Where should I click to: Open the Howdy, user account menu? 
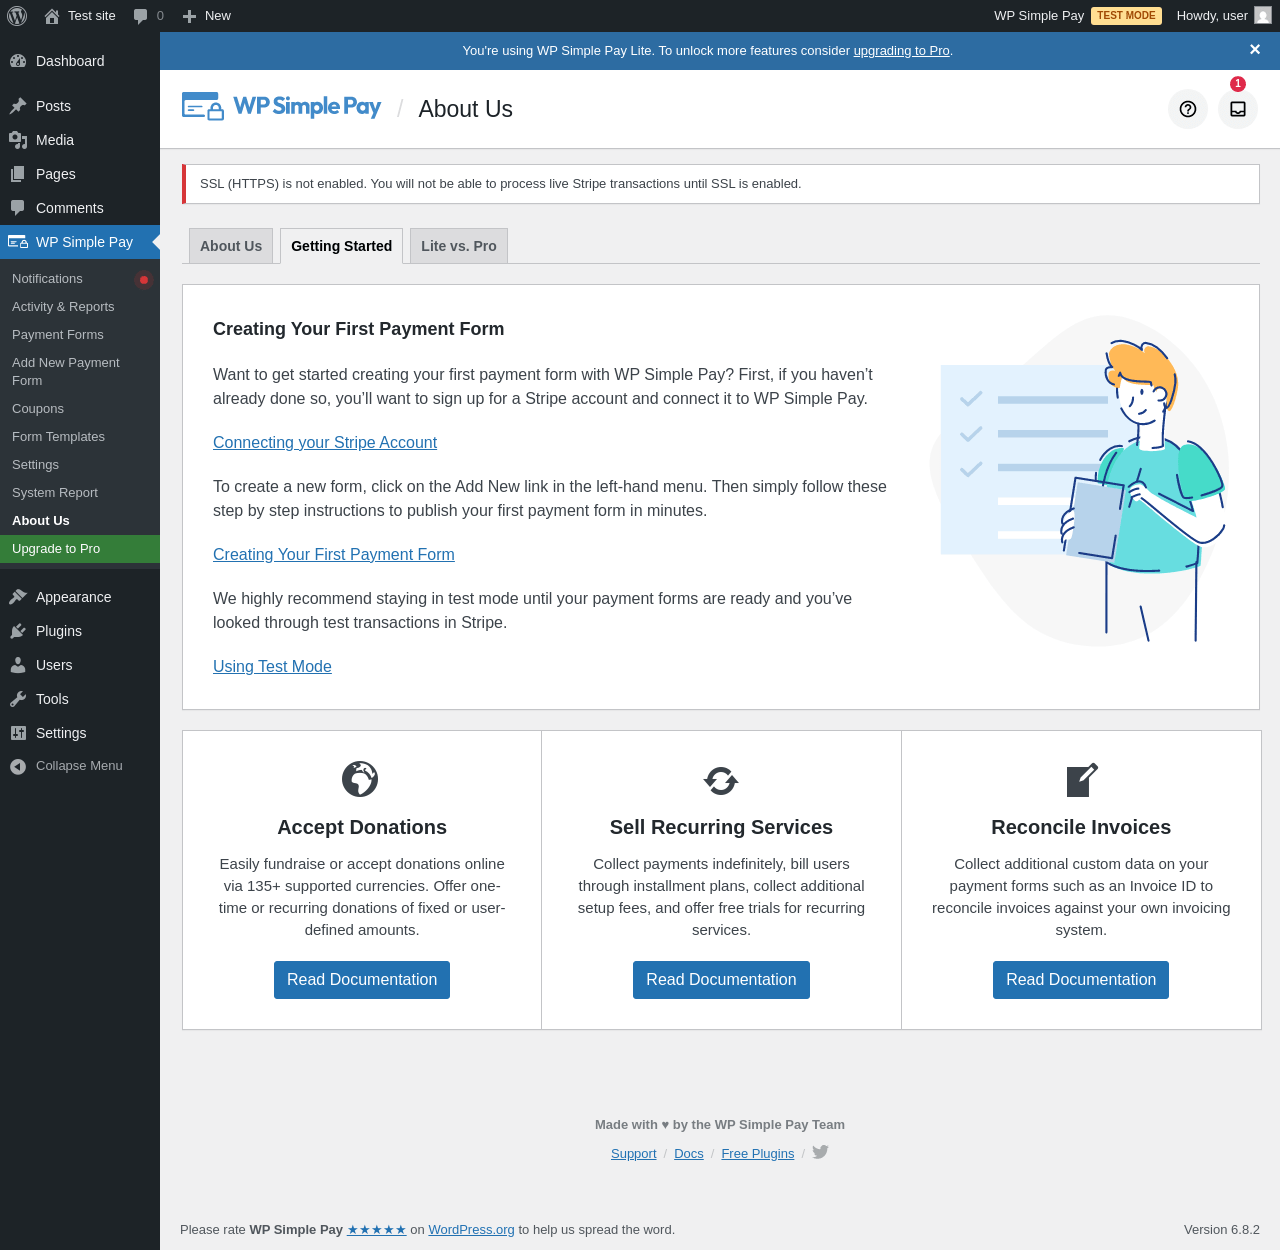(x=1223, y=16)
